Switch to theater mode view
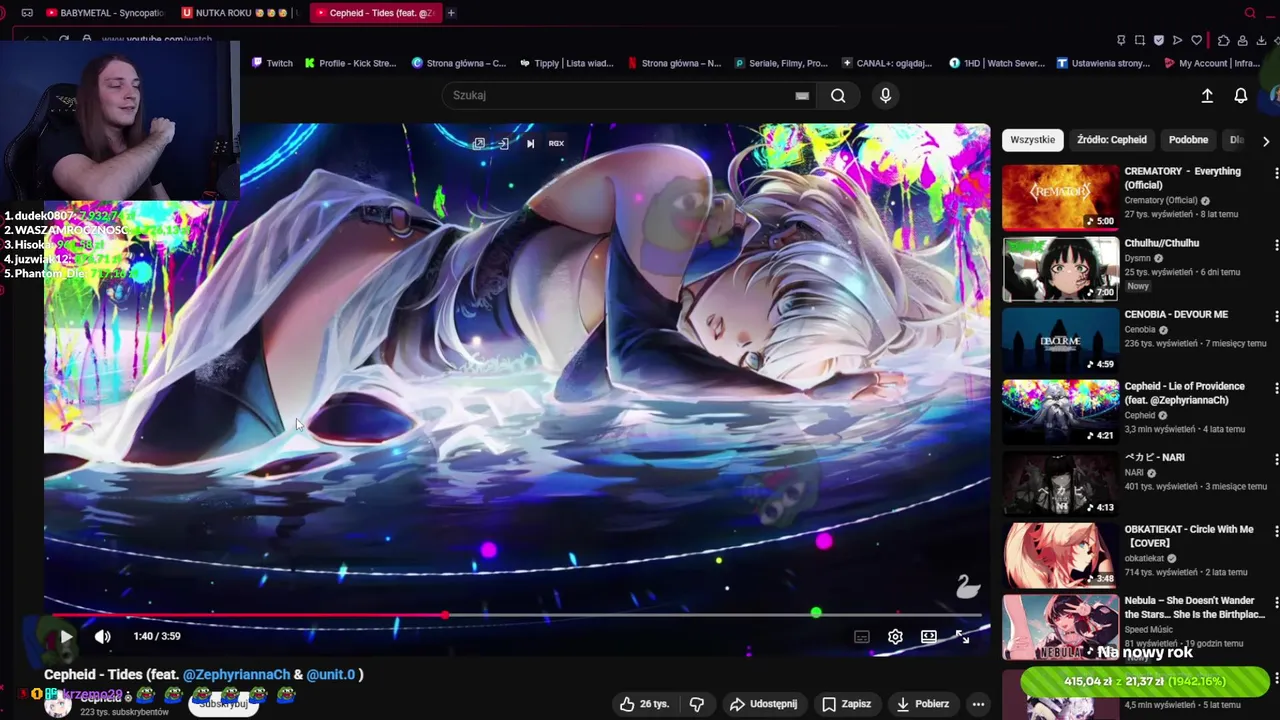1280x720 pixels. (x=929, y=636)
